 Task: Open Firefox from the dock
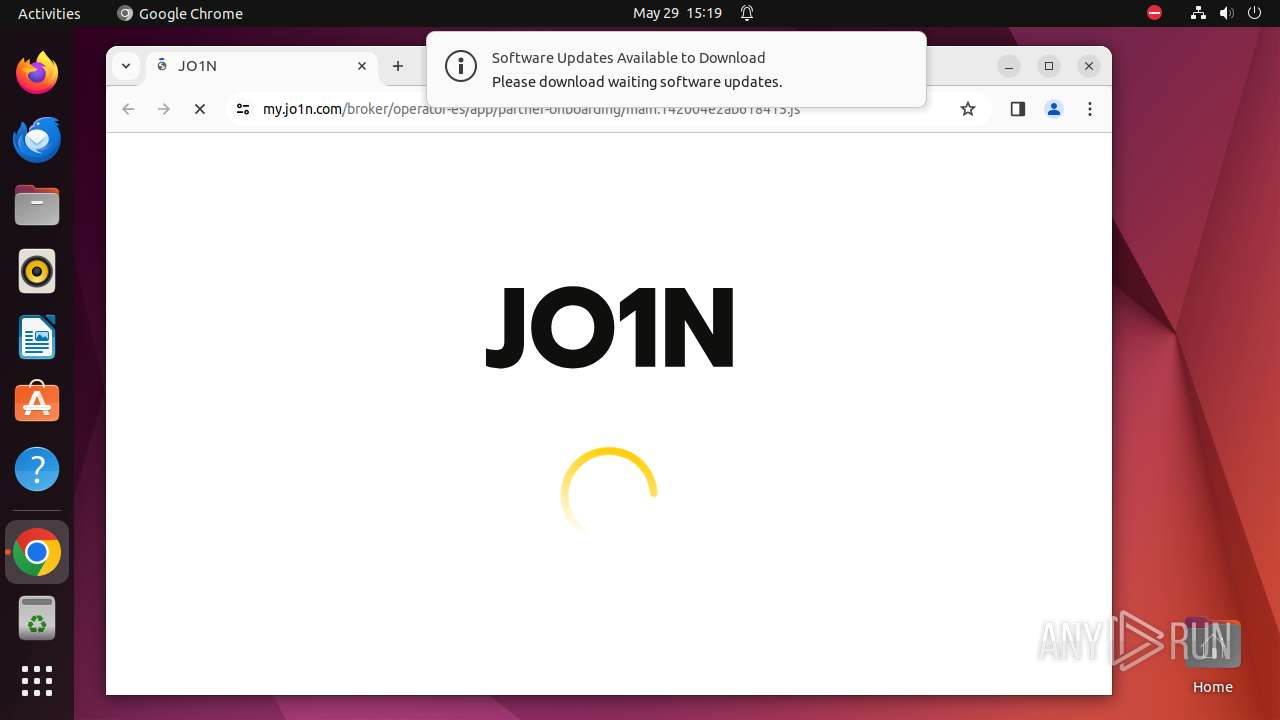point(37,73)
